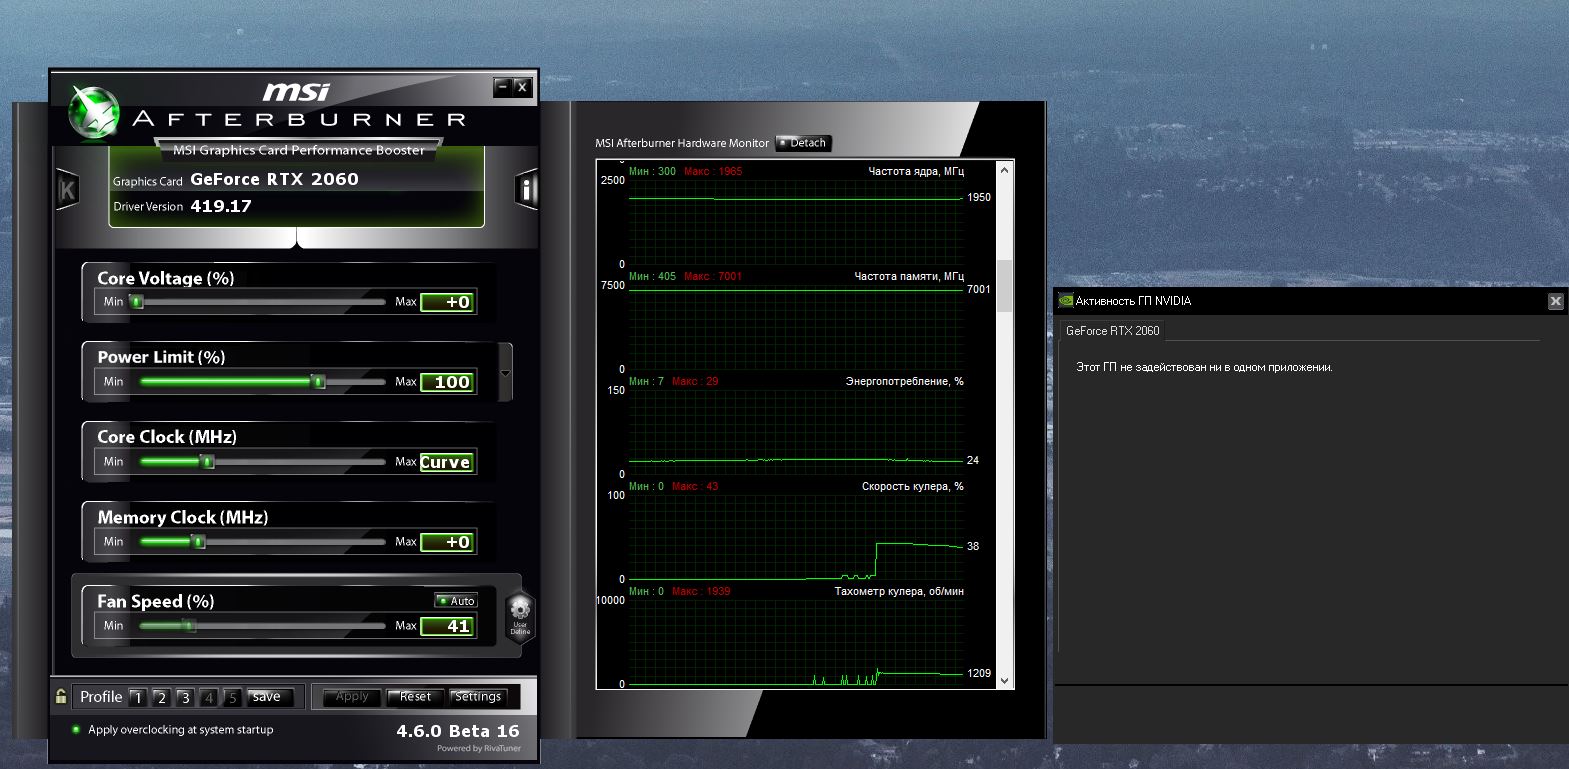Click the Fan Speed slider handle
Viewport: 1569px width, 769px height.
coord(188,625)
